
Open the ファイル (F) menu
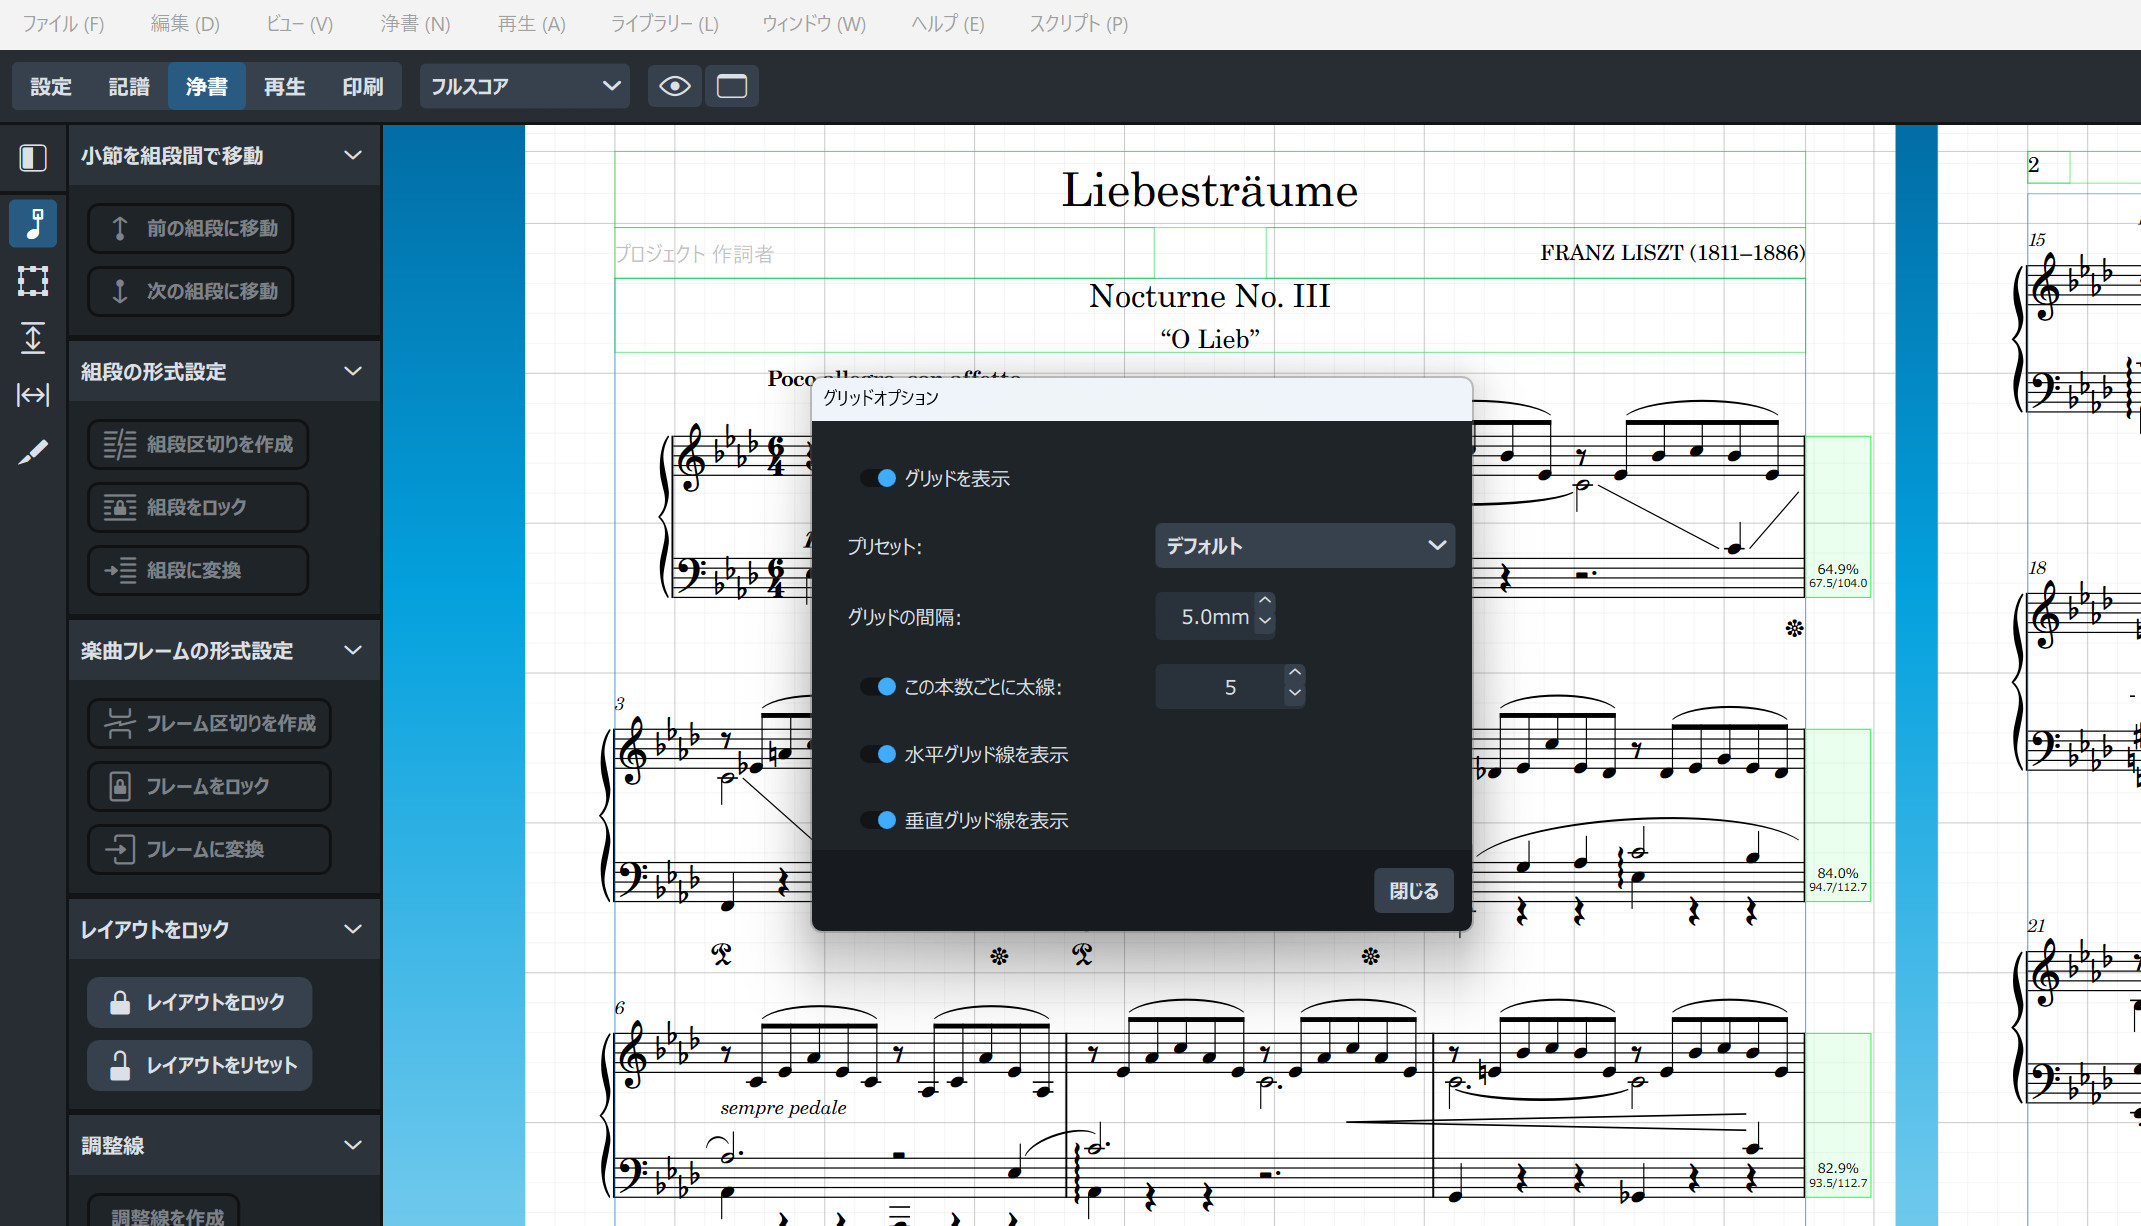pyautogui.click(x=63, y=24)
